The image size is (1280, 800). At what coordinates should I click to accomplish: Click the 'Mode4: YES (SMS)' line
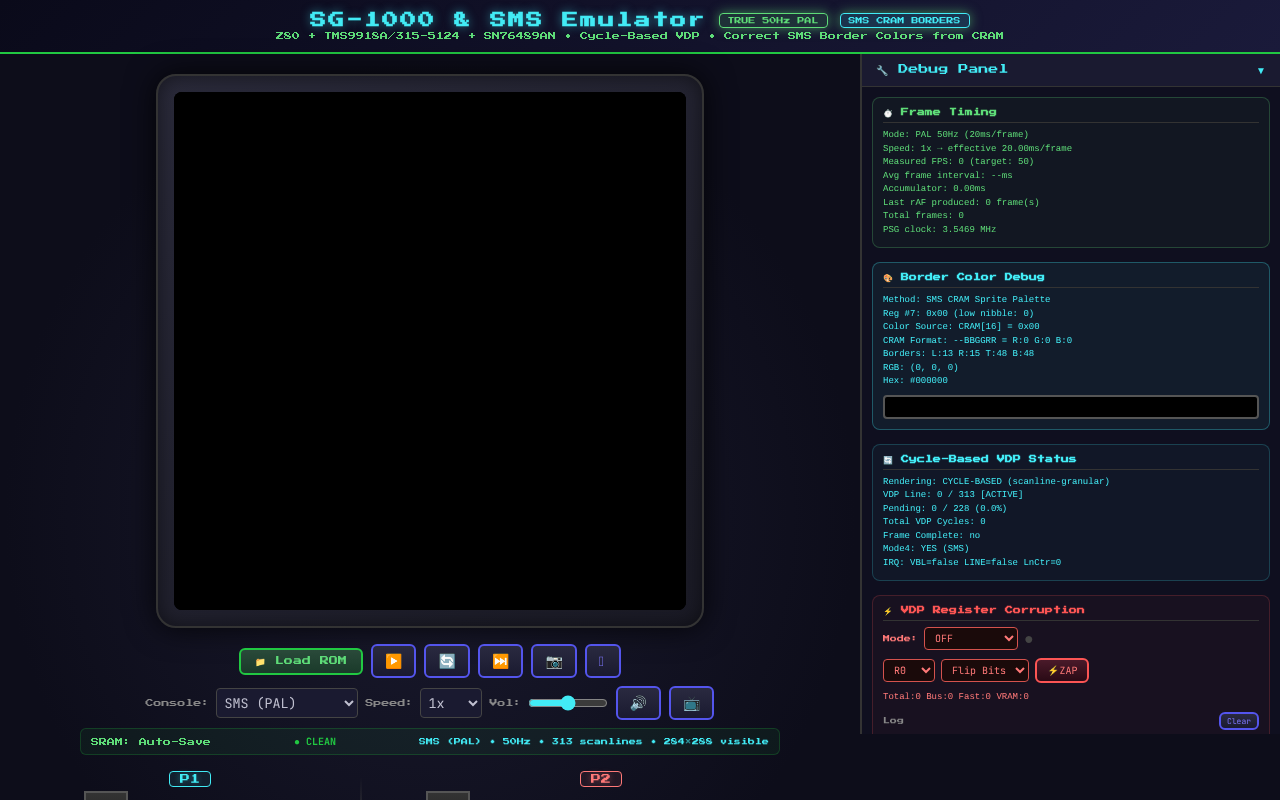[926, 549]
